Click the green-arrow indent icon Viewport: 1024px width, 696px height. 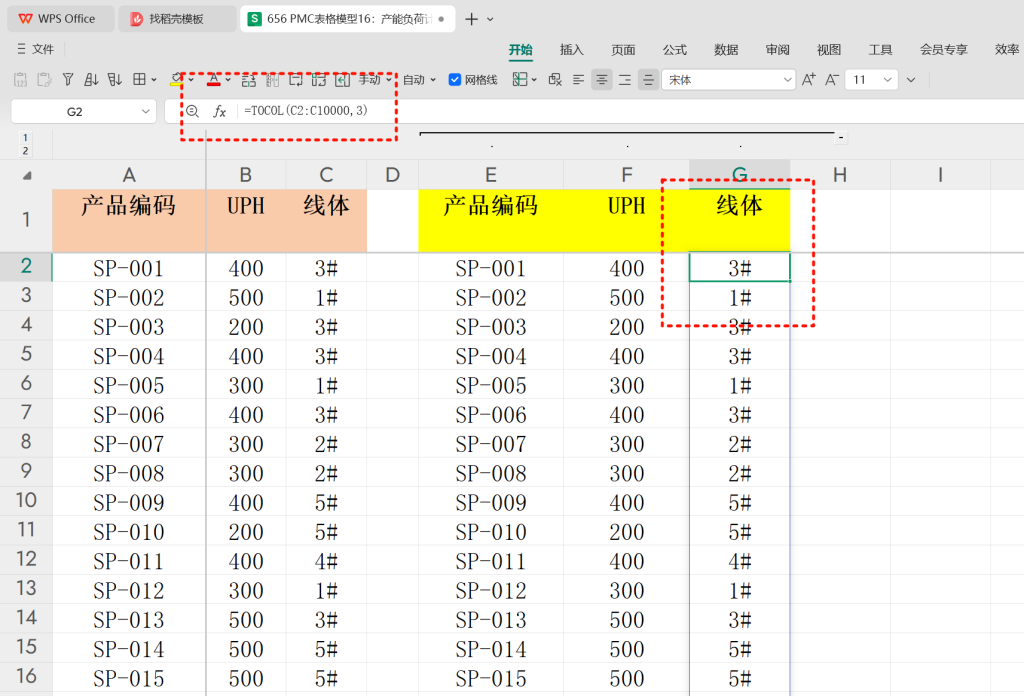click(x=342, y=80)
